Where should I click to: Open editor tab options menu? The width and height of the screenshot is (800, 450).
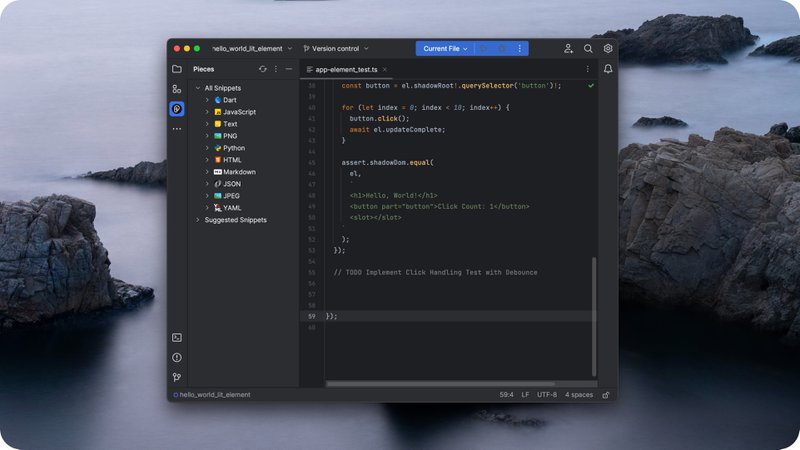click(x=587, y=69)
